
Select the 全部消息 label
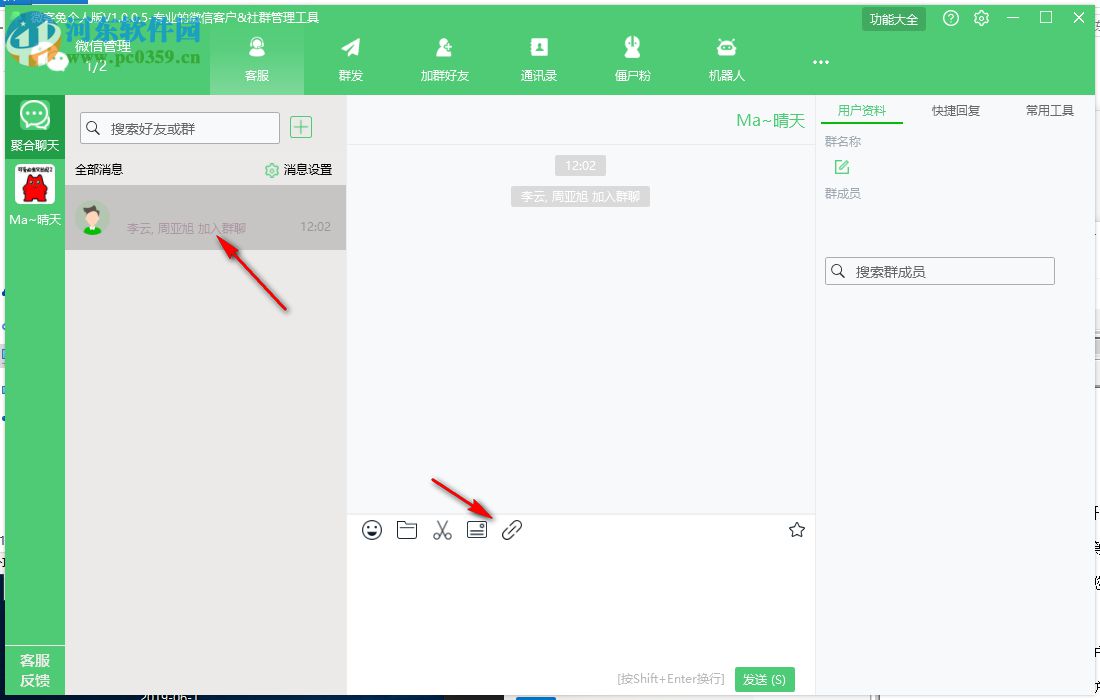[x=99, y=169]
